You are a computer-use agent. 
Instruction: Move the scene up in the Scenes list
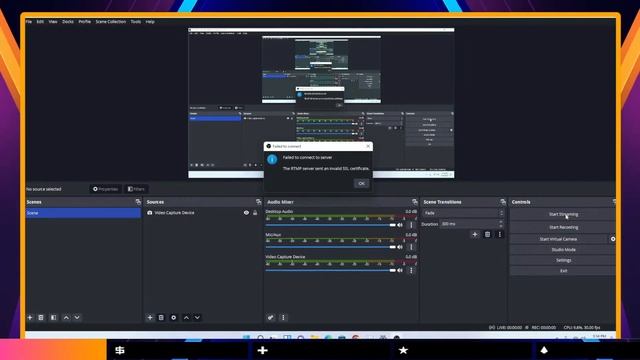tap(66, 317)
